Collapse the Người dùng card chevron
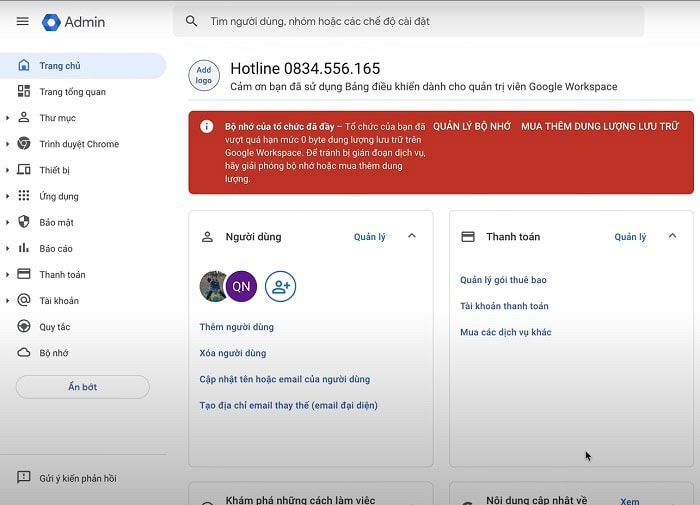 [x=412, y=236]
